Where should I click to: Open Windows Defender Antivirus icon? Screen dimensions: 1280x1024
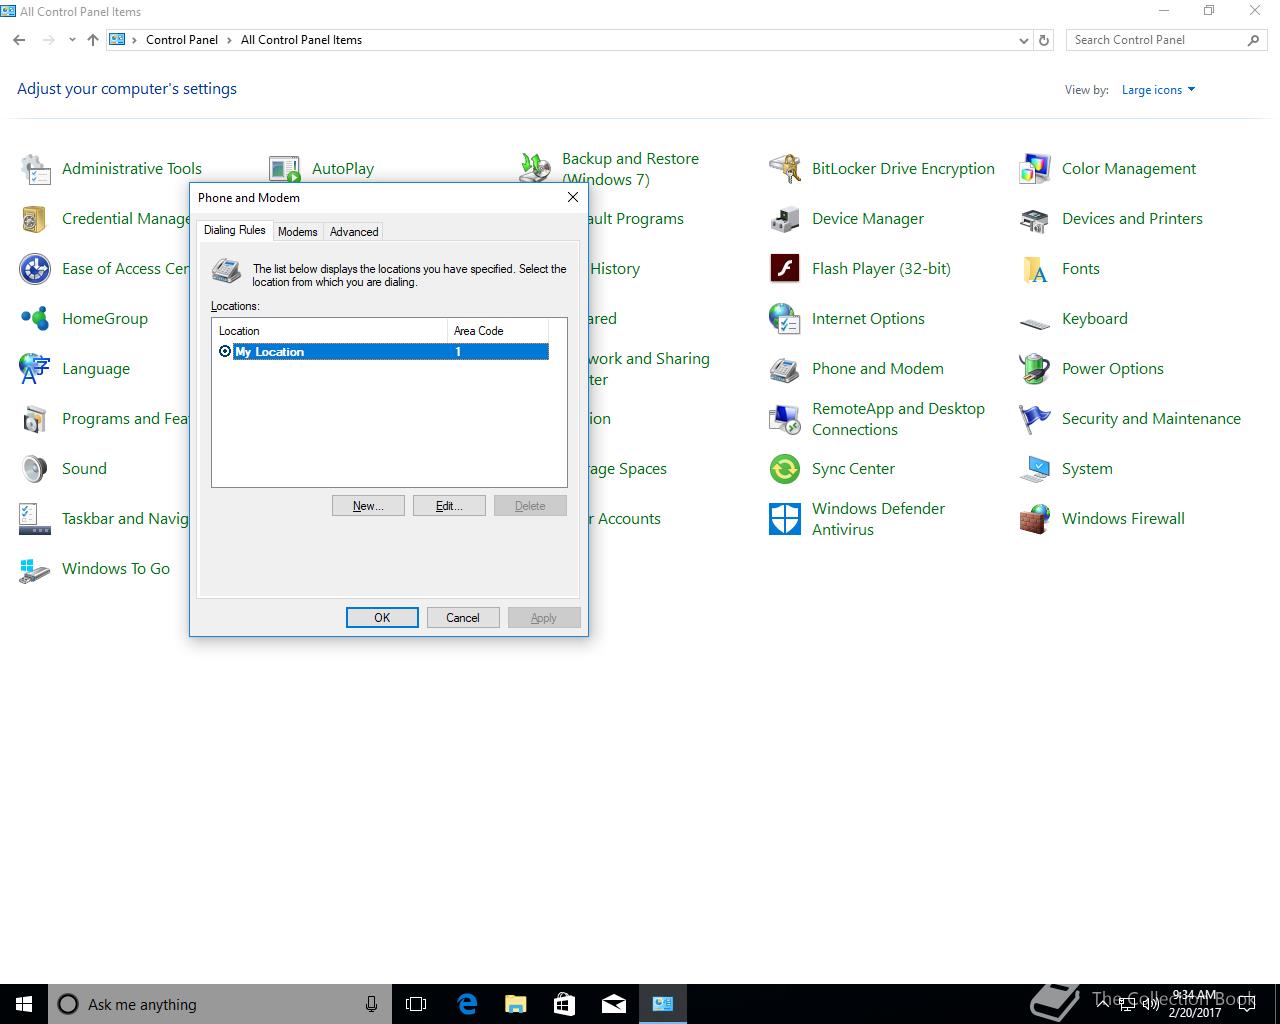[785, 519]
